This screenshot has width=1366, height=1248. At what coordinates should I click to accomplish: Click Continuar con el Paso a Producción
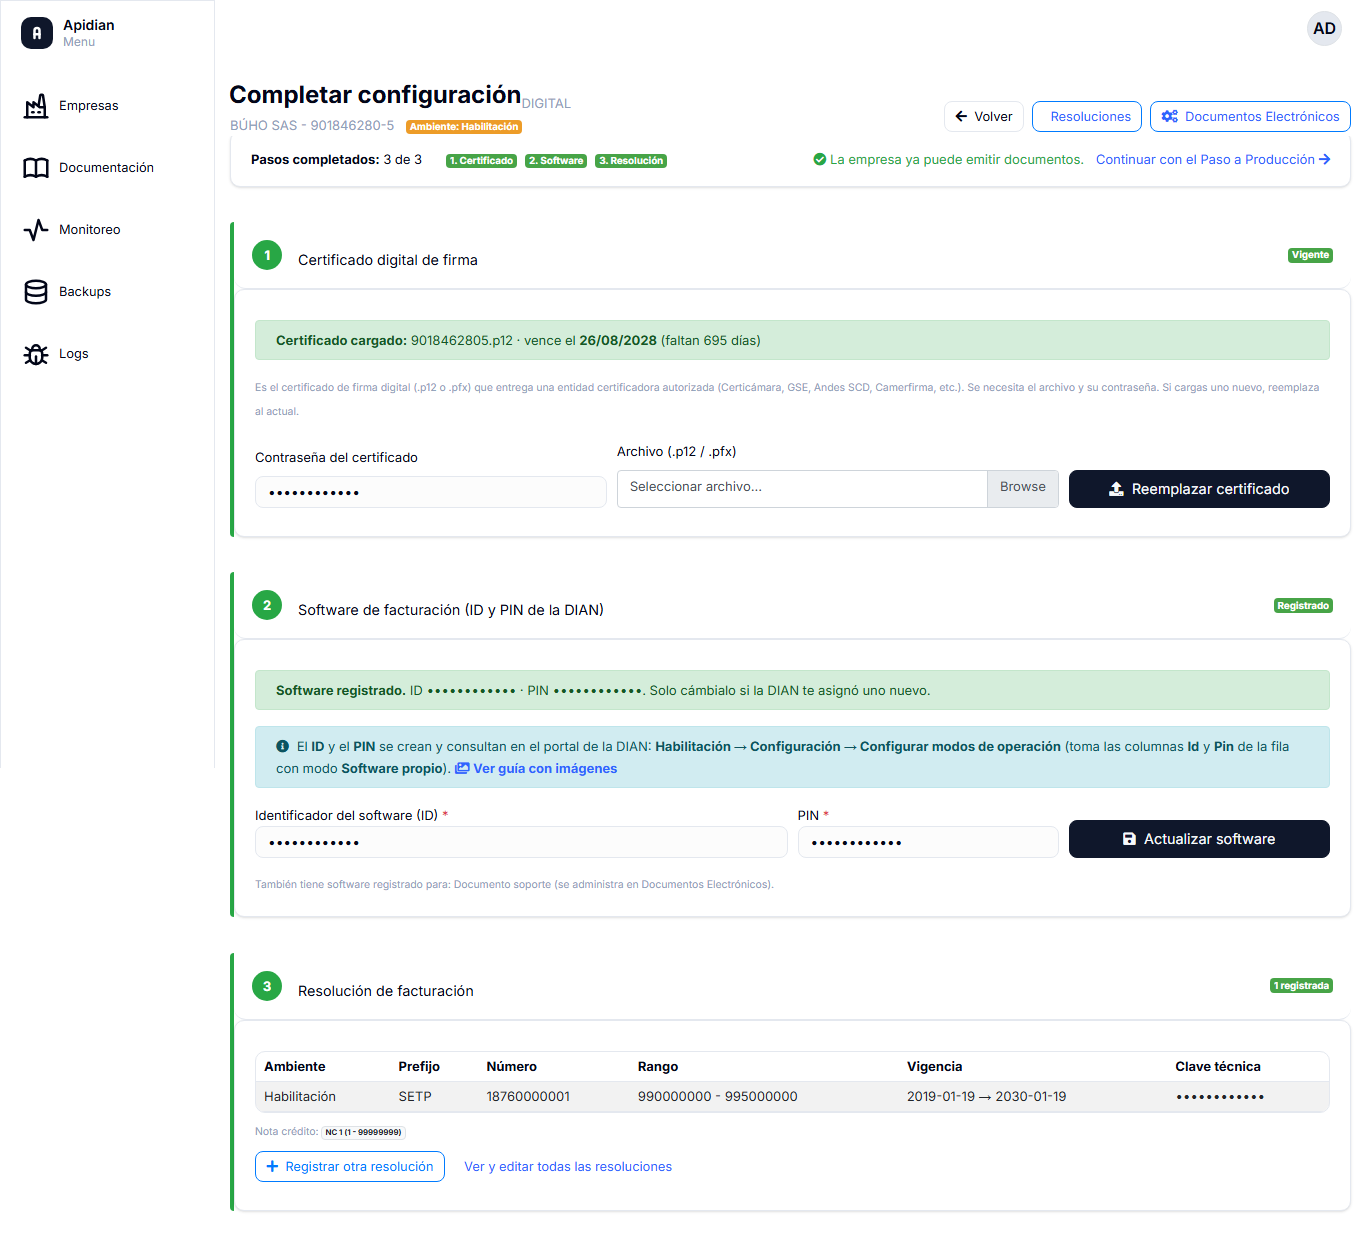click(x=1213, y=160)
